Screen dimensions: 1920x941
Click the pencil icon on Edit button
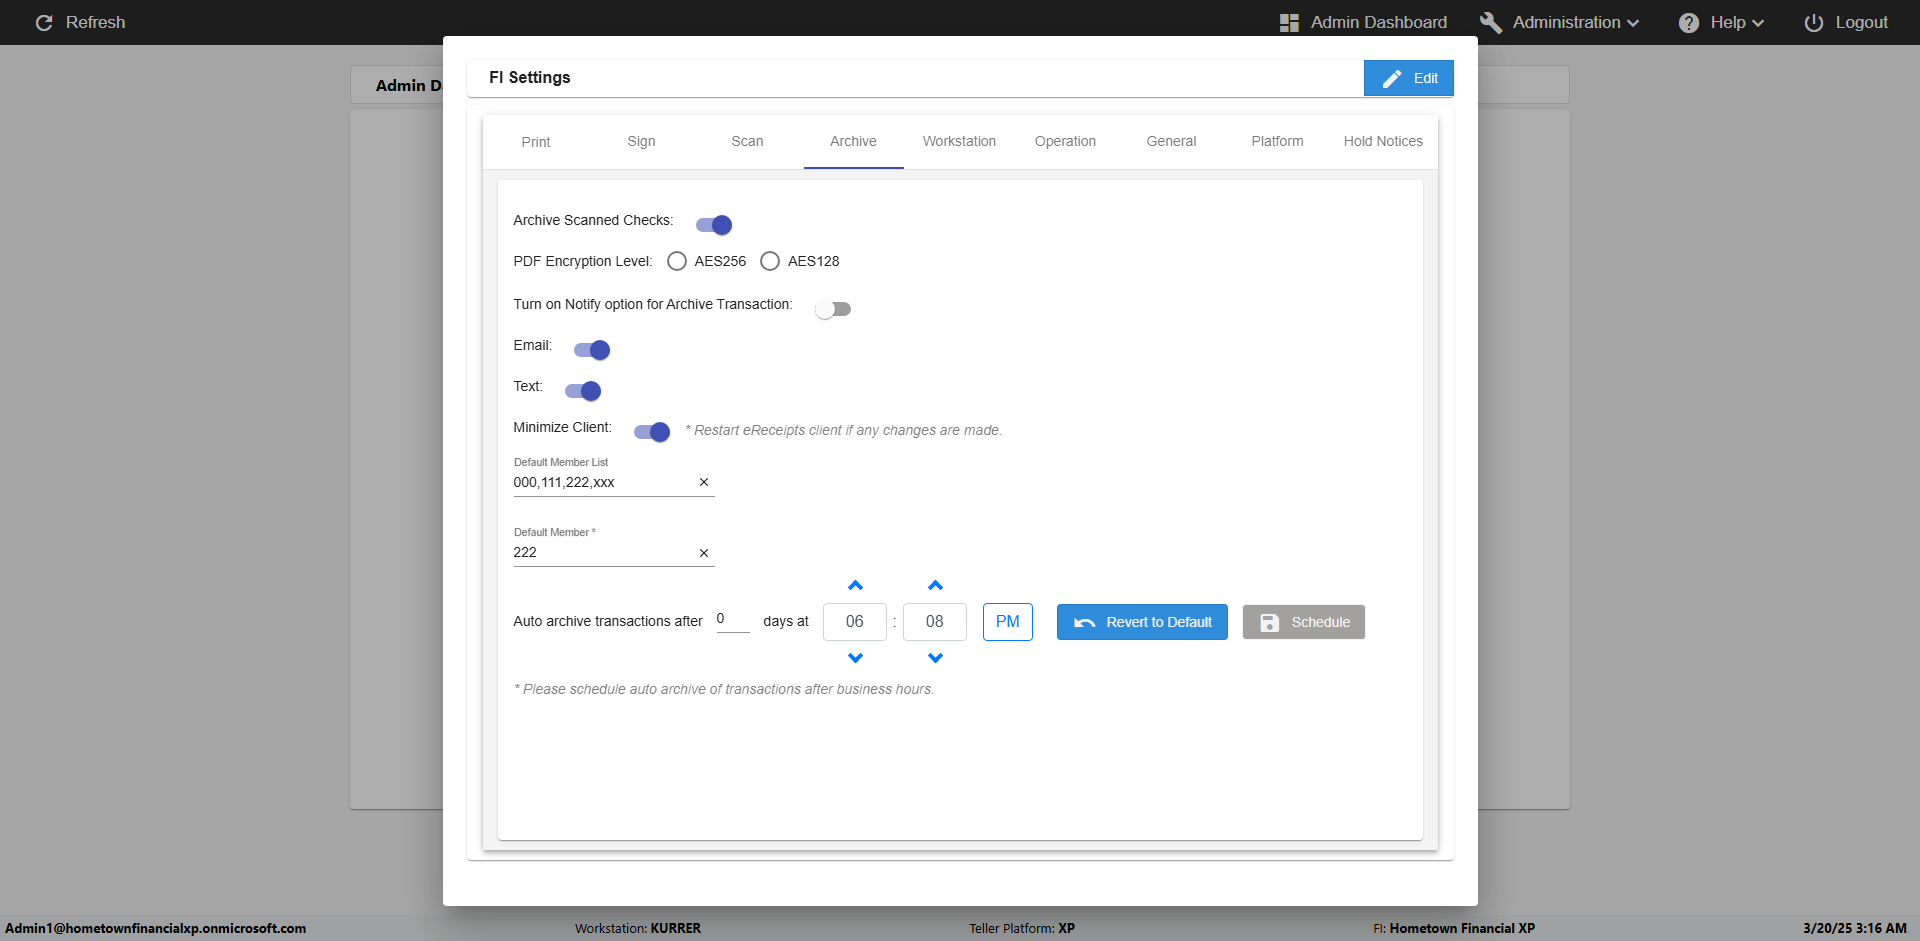(1392, 78)
